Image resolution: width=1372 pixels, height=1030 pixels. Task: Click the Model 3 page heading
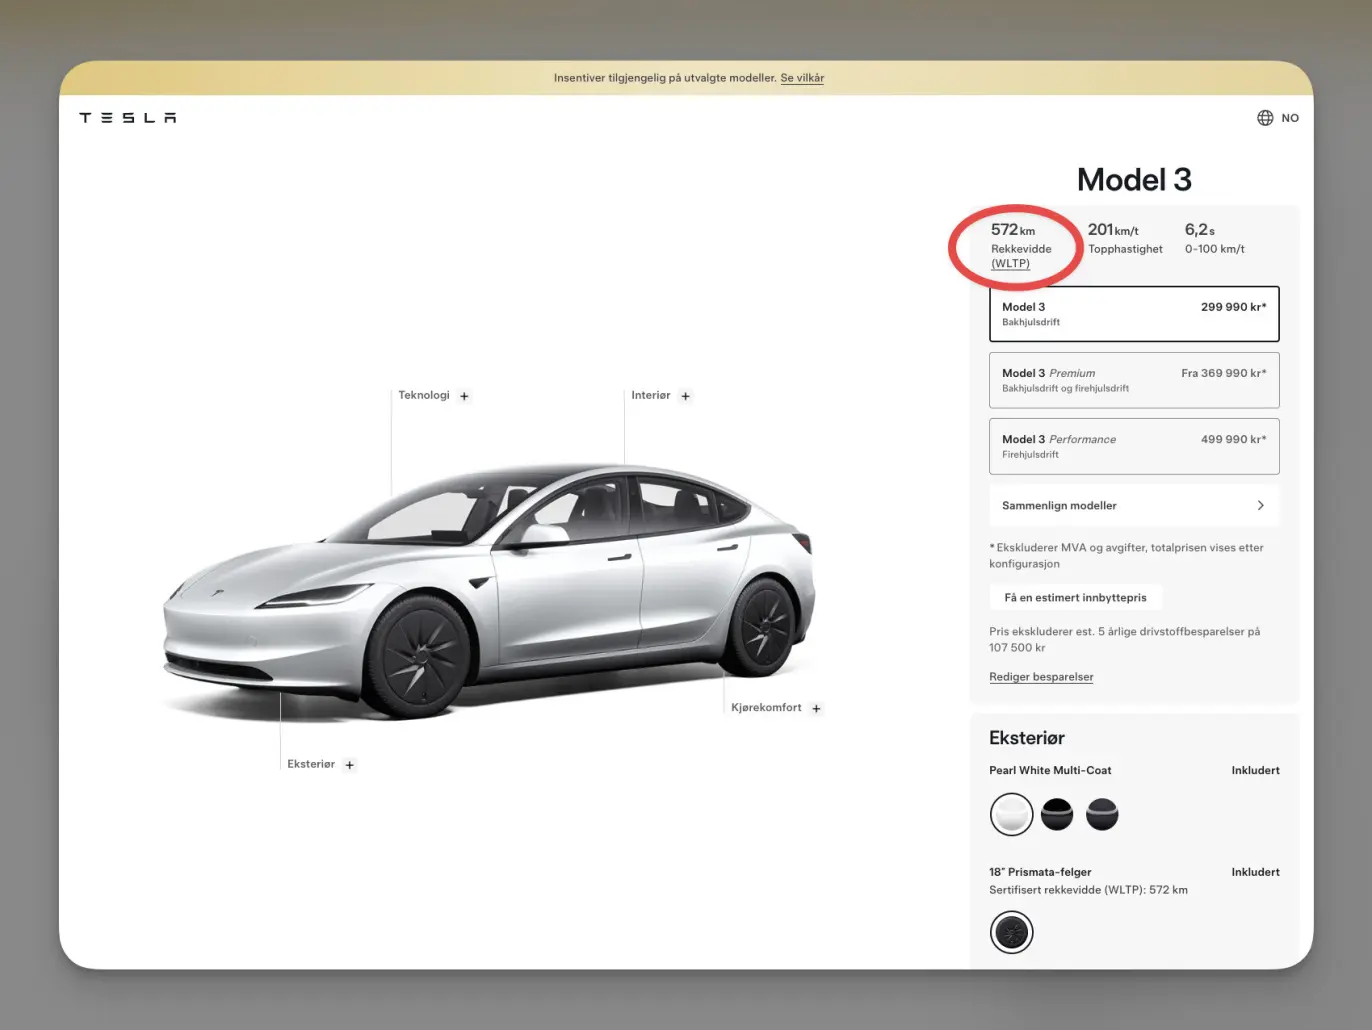click(1134, 180)
